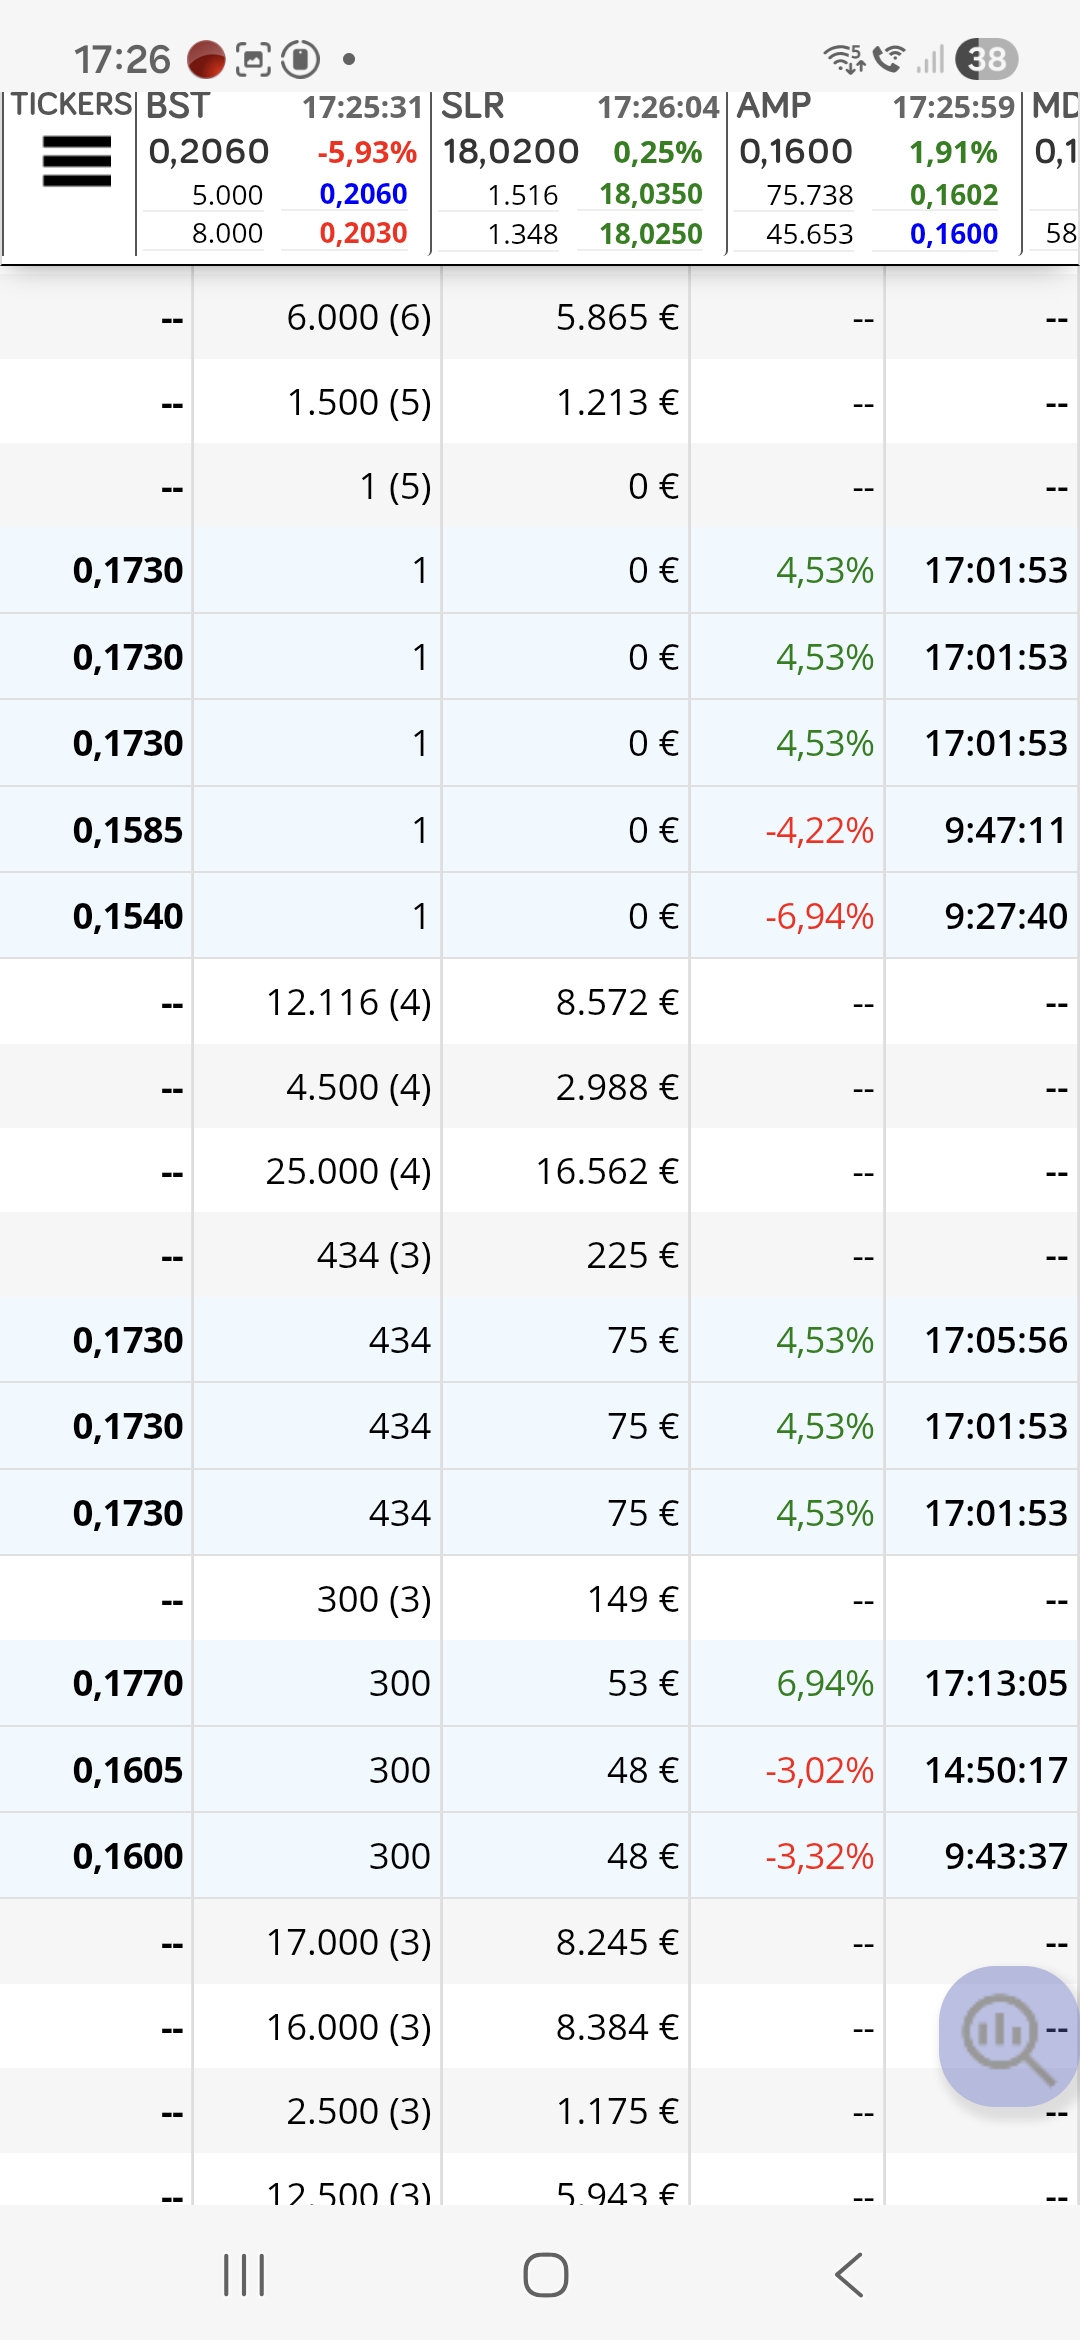Tap the red recording dot in status bar

coord(206,60)
